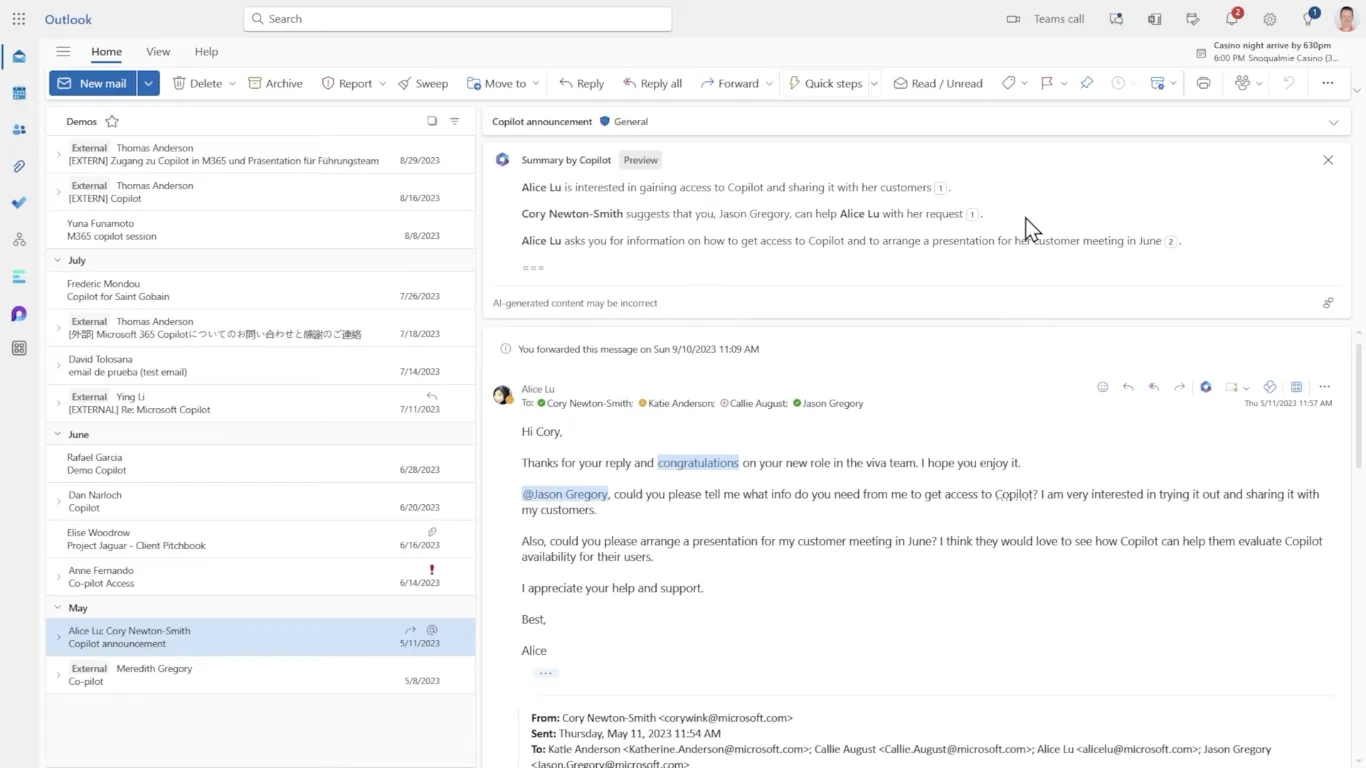
Task: Favorite the Demos folder star
Action: 112,122
